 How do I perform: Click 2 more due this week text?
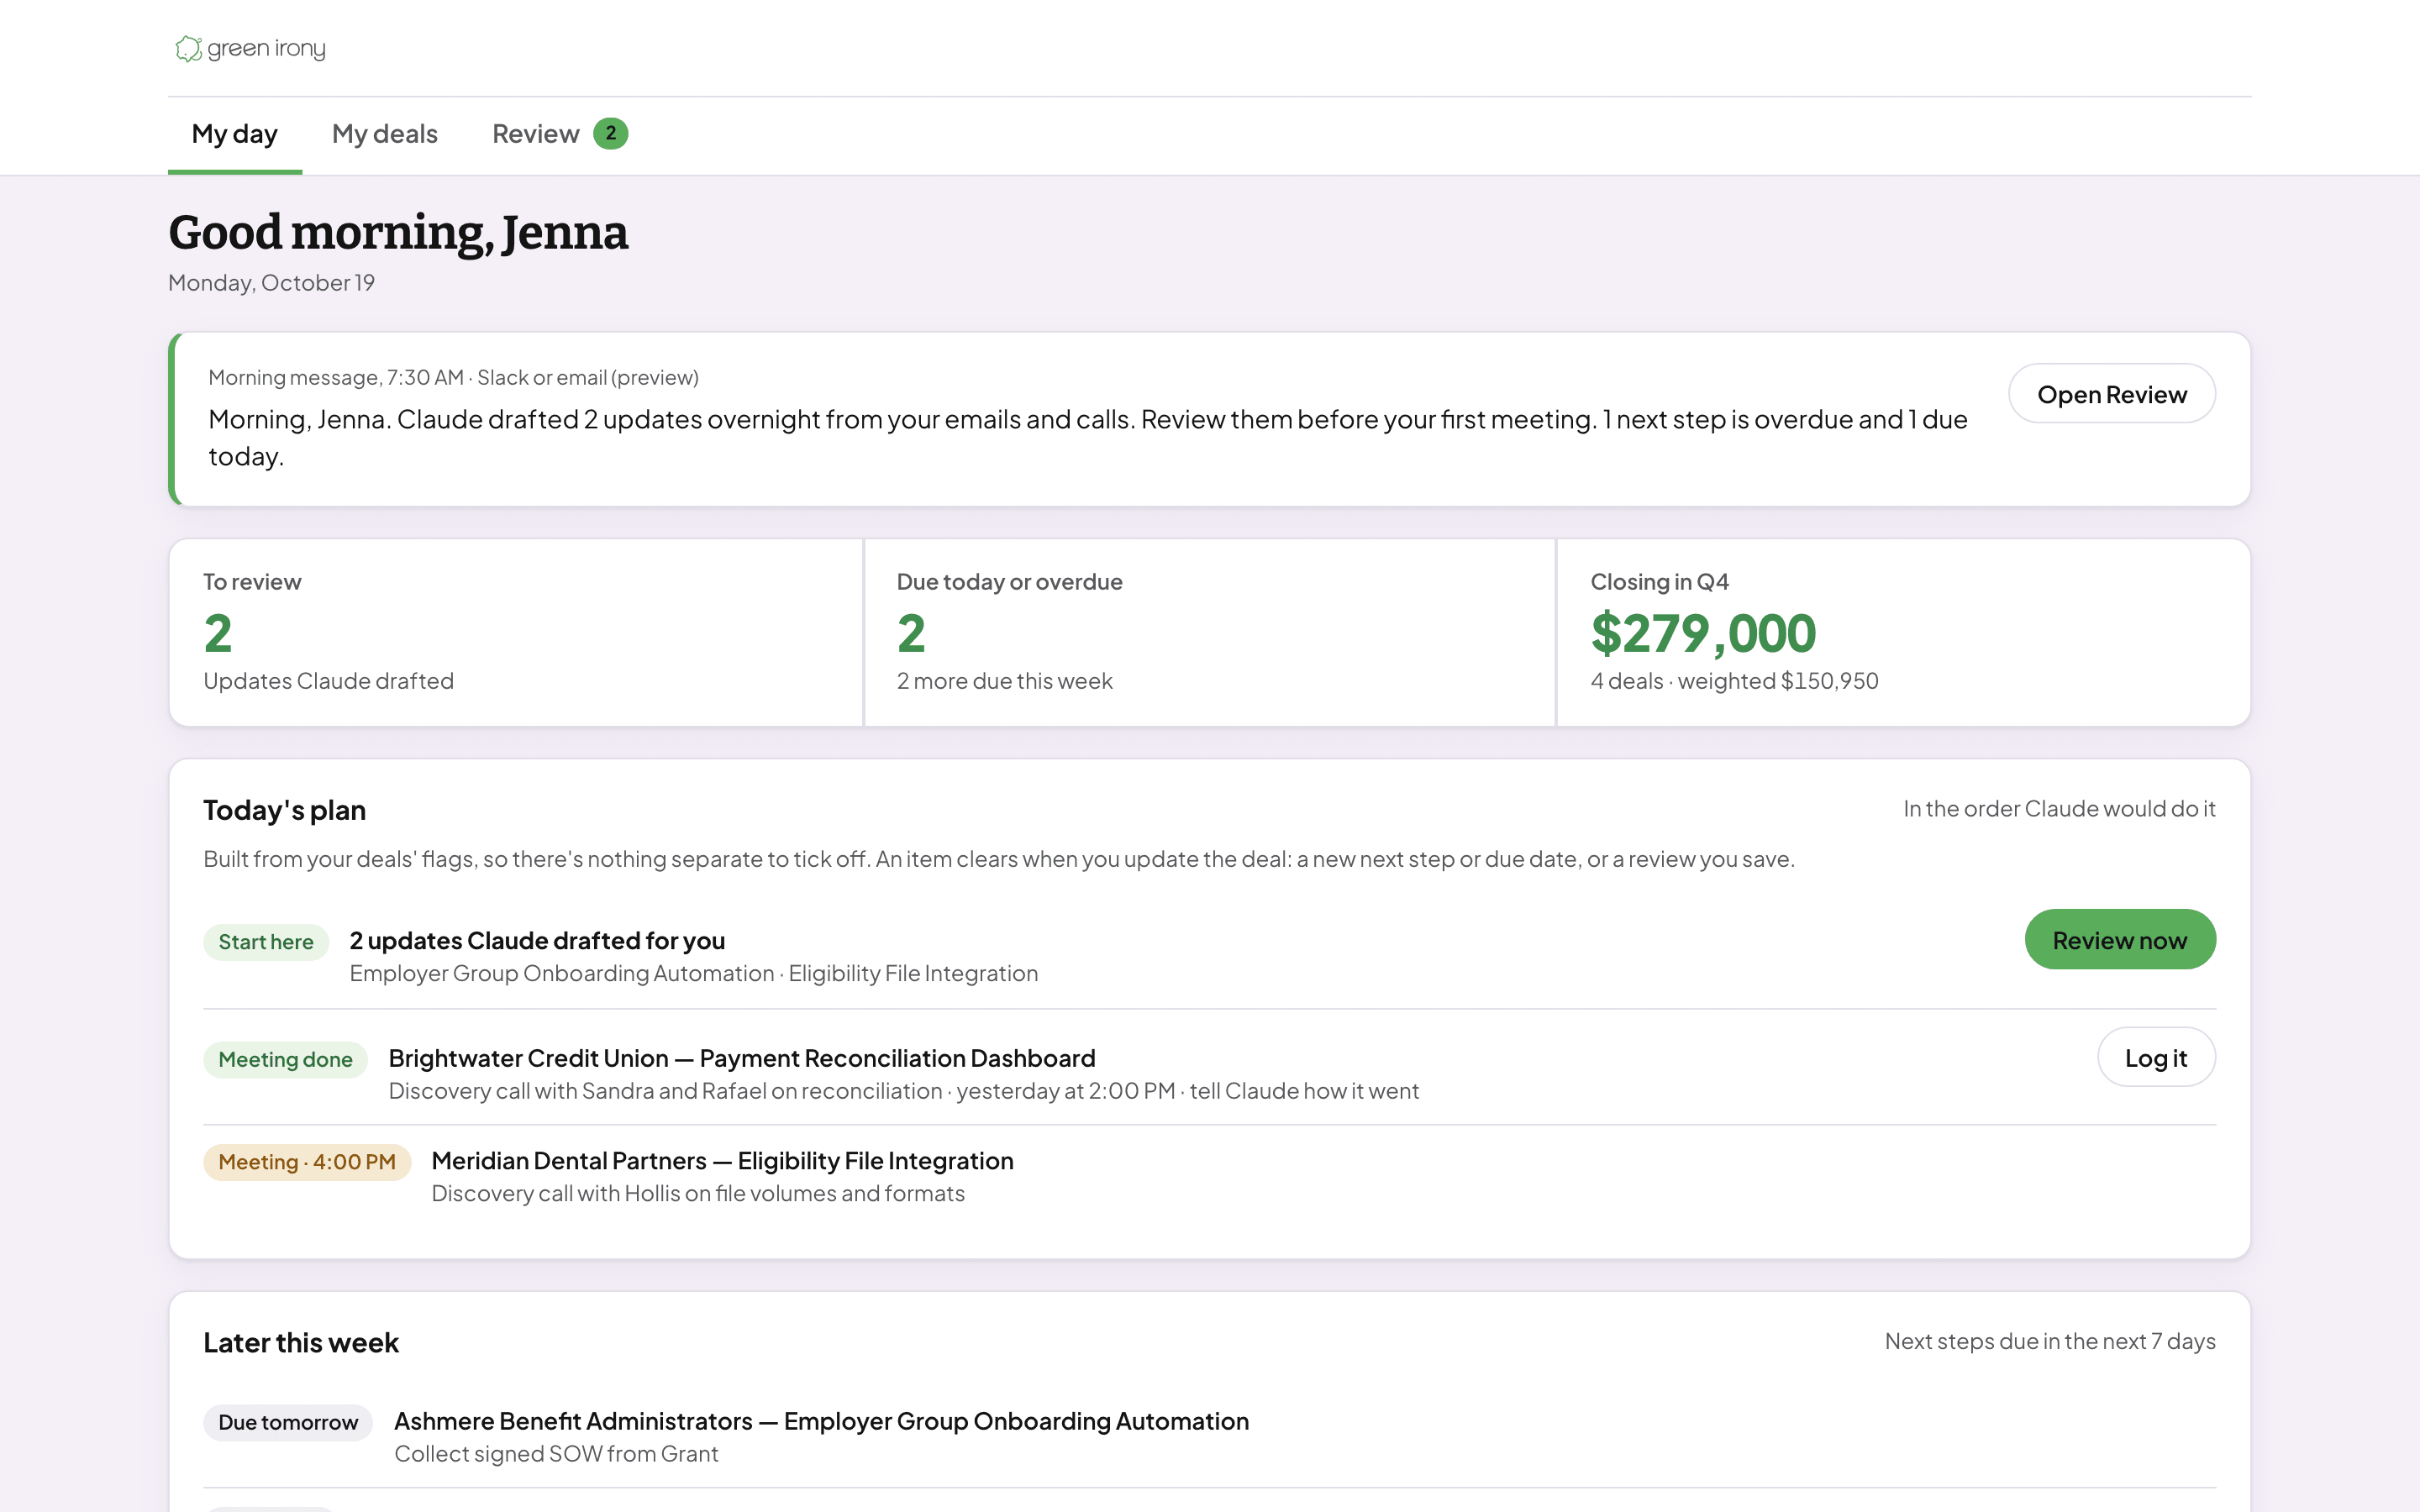point(1004,681)
